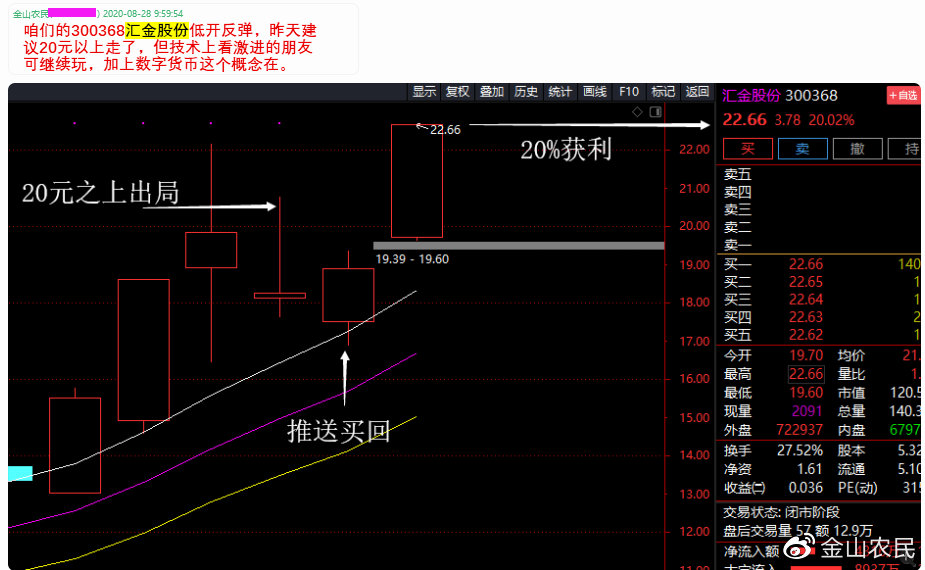925x570 pixels.
Task: Click the 净资 value 1.61
Action: pos(809,470)
